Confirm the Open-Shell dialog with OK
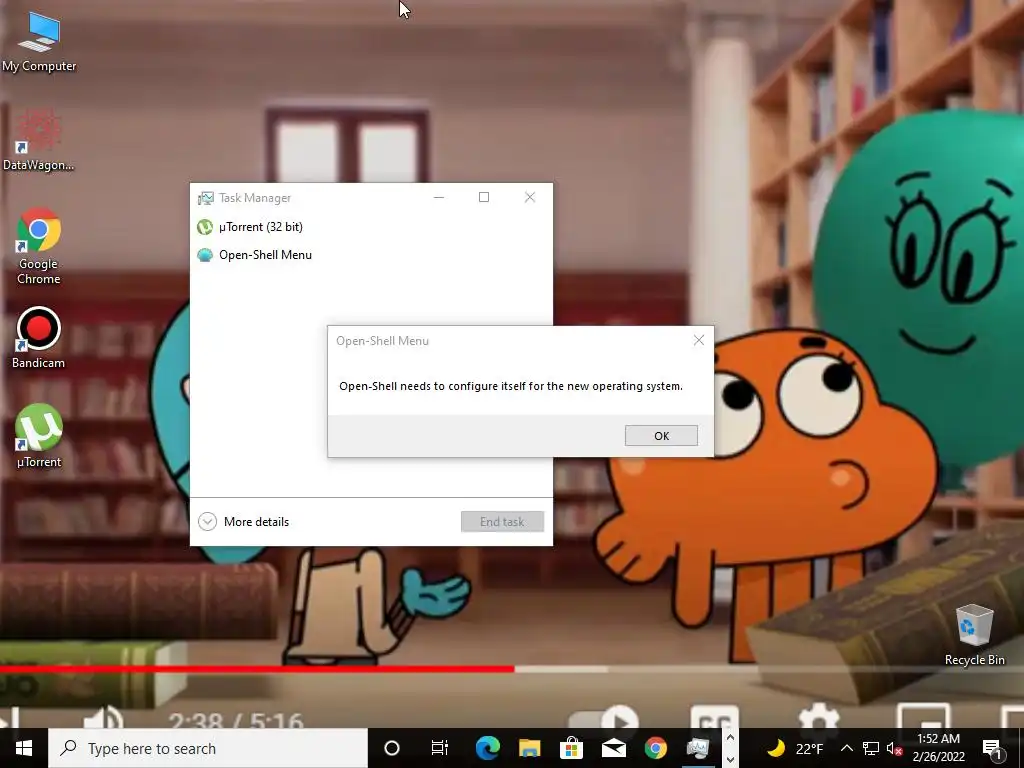Viewport: 1024px width, 768px height. [x=661, y=436]
